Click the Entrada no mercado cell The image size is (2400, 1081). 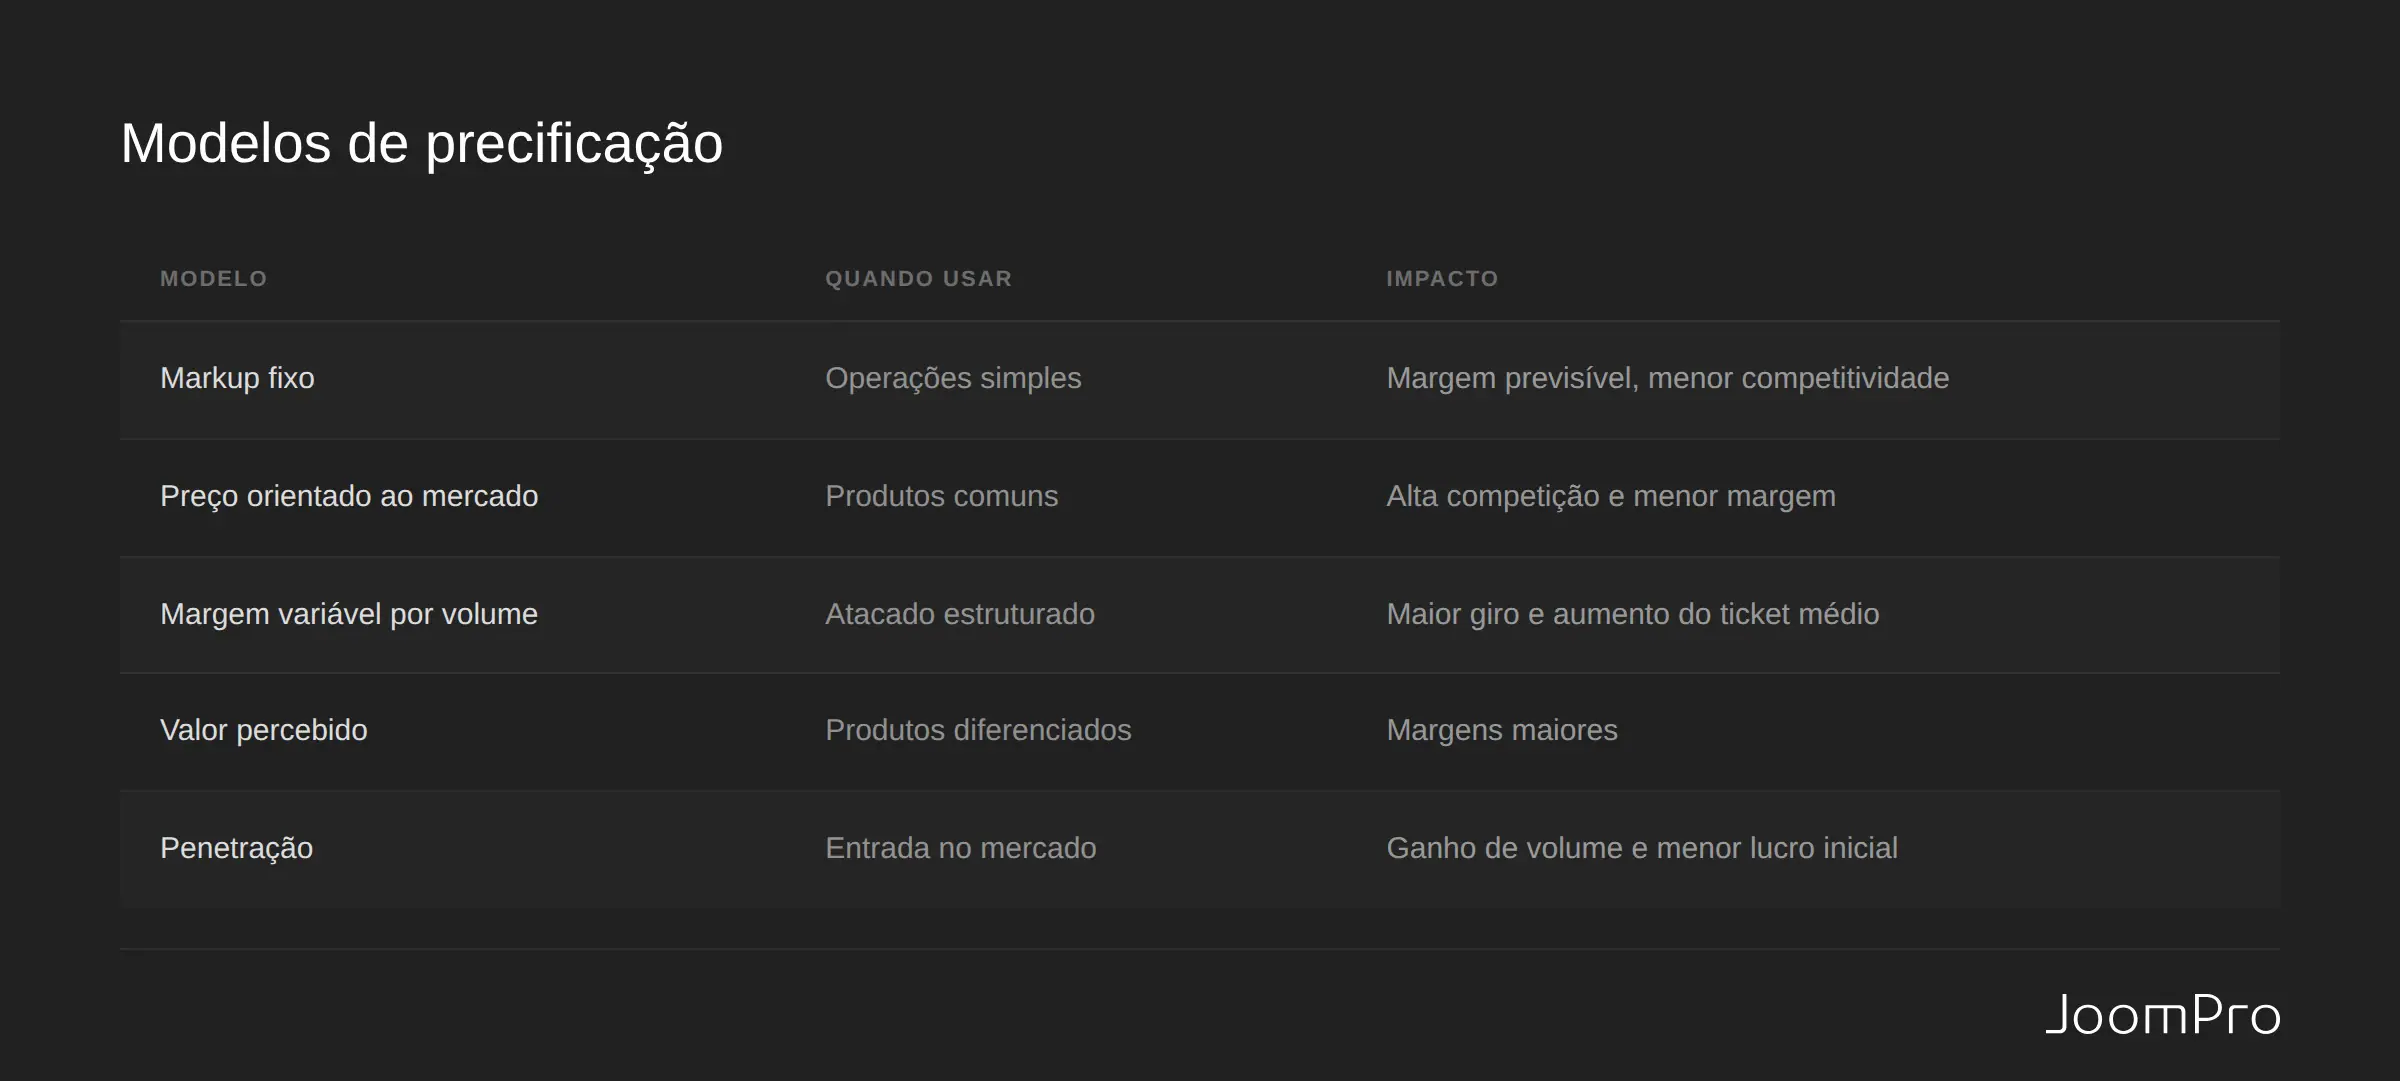(961, 848)
